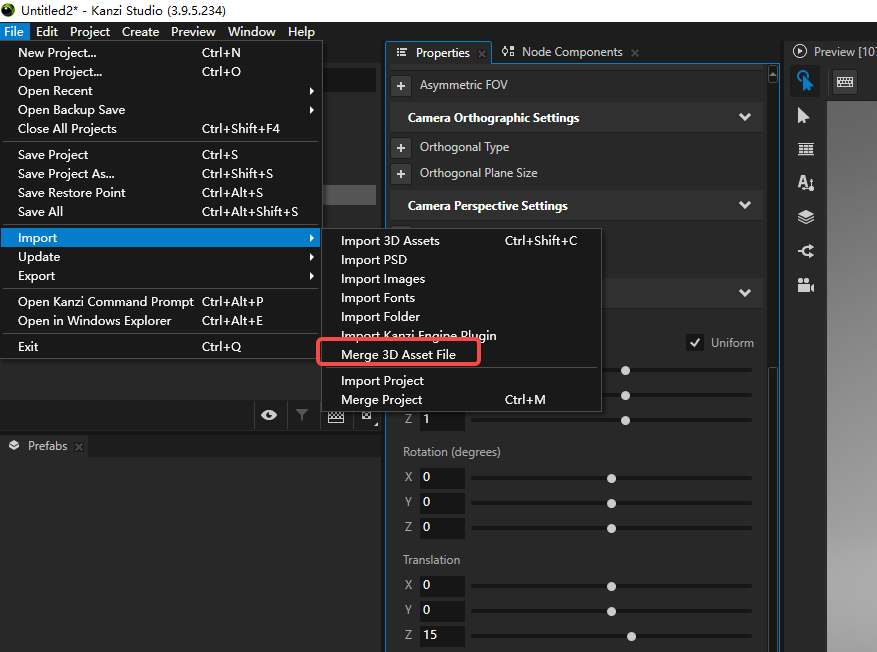Click the Rotation Y input field

[x=442, y=502]
